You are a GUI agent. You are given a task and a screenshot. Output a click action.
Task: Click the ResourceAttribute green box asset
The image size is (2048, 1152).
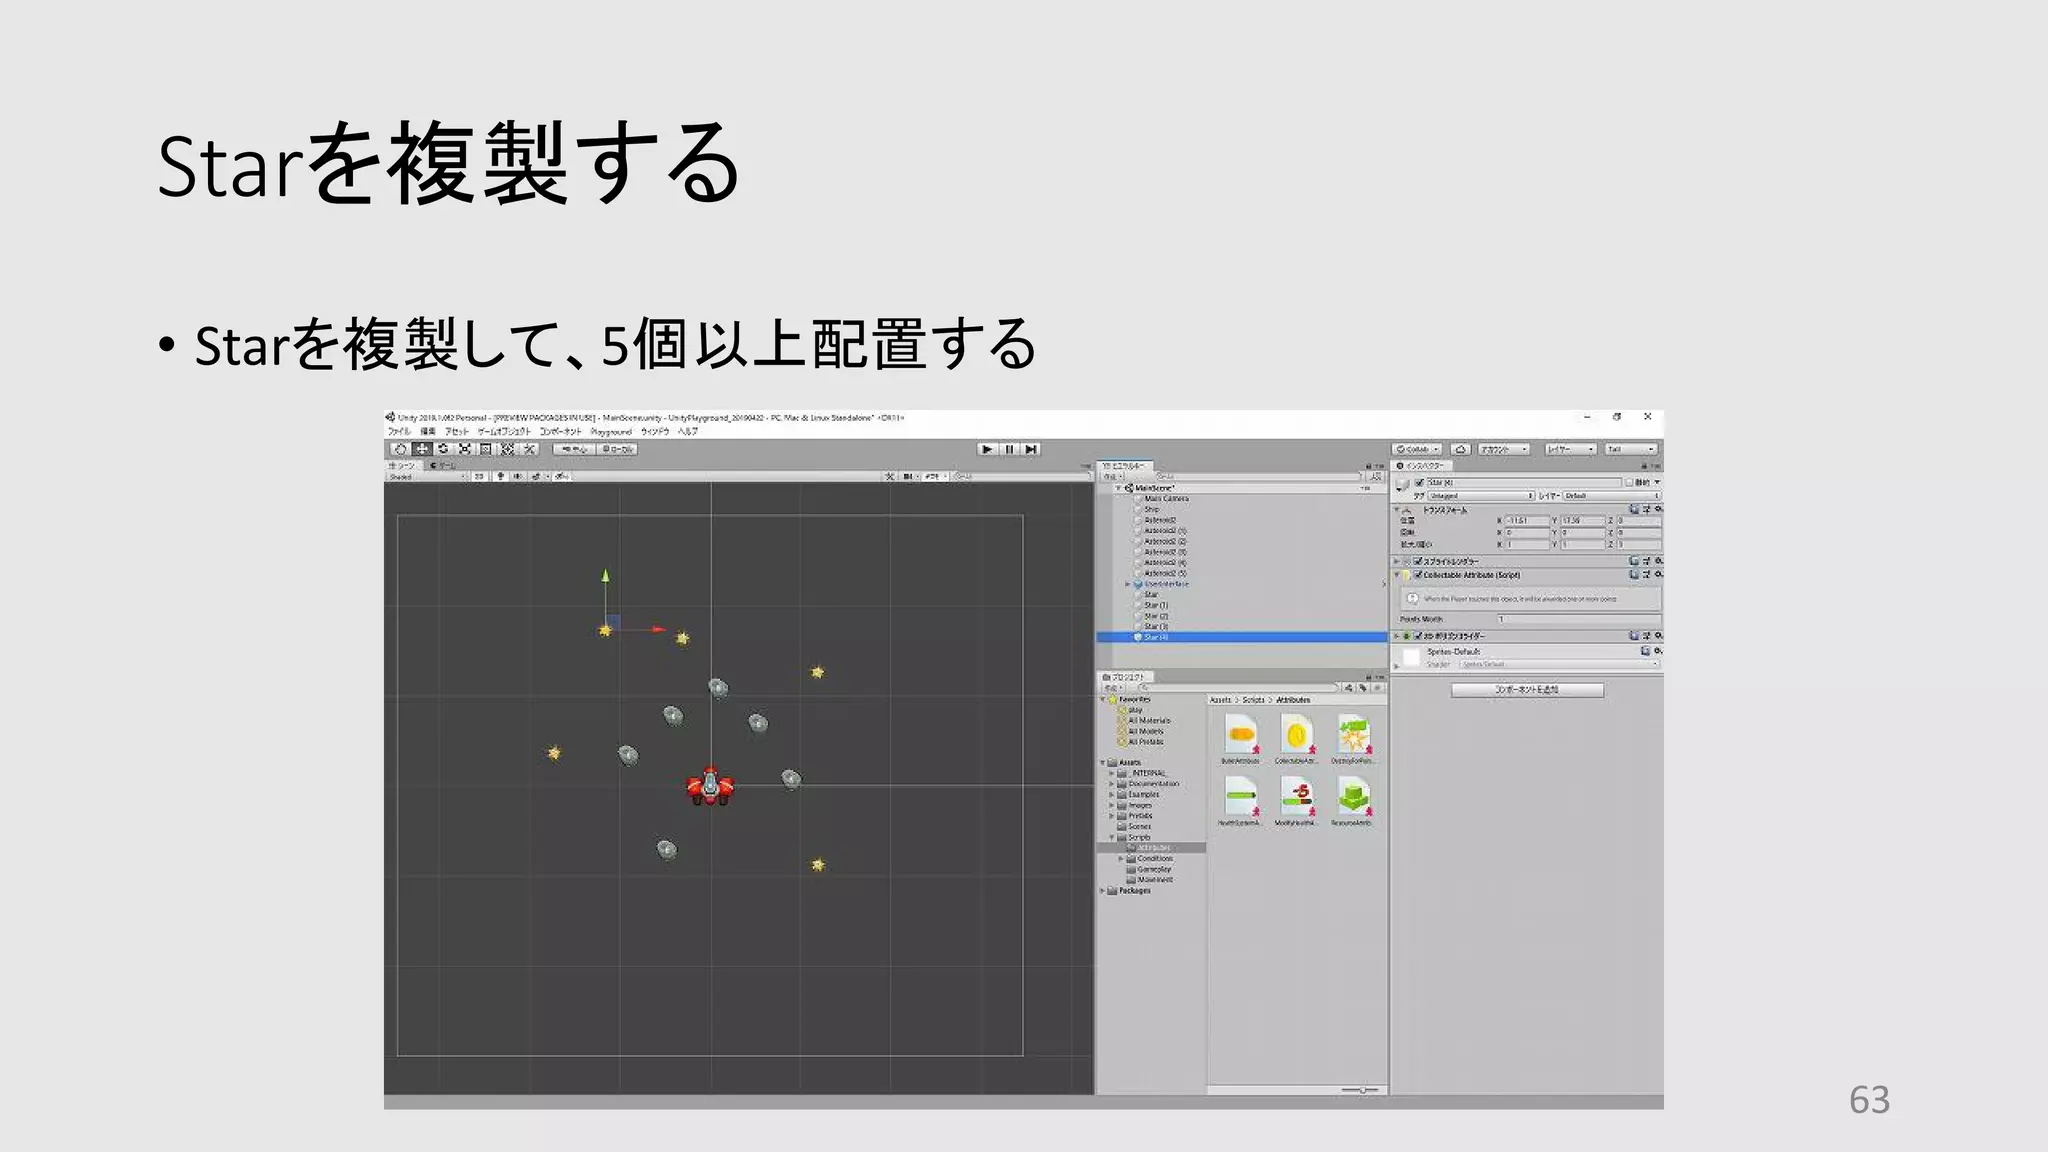click(1354, 802)
